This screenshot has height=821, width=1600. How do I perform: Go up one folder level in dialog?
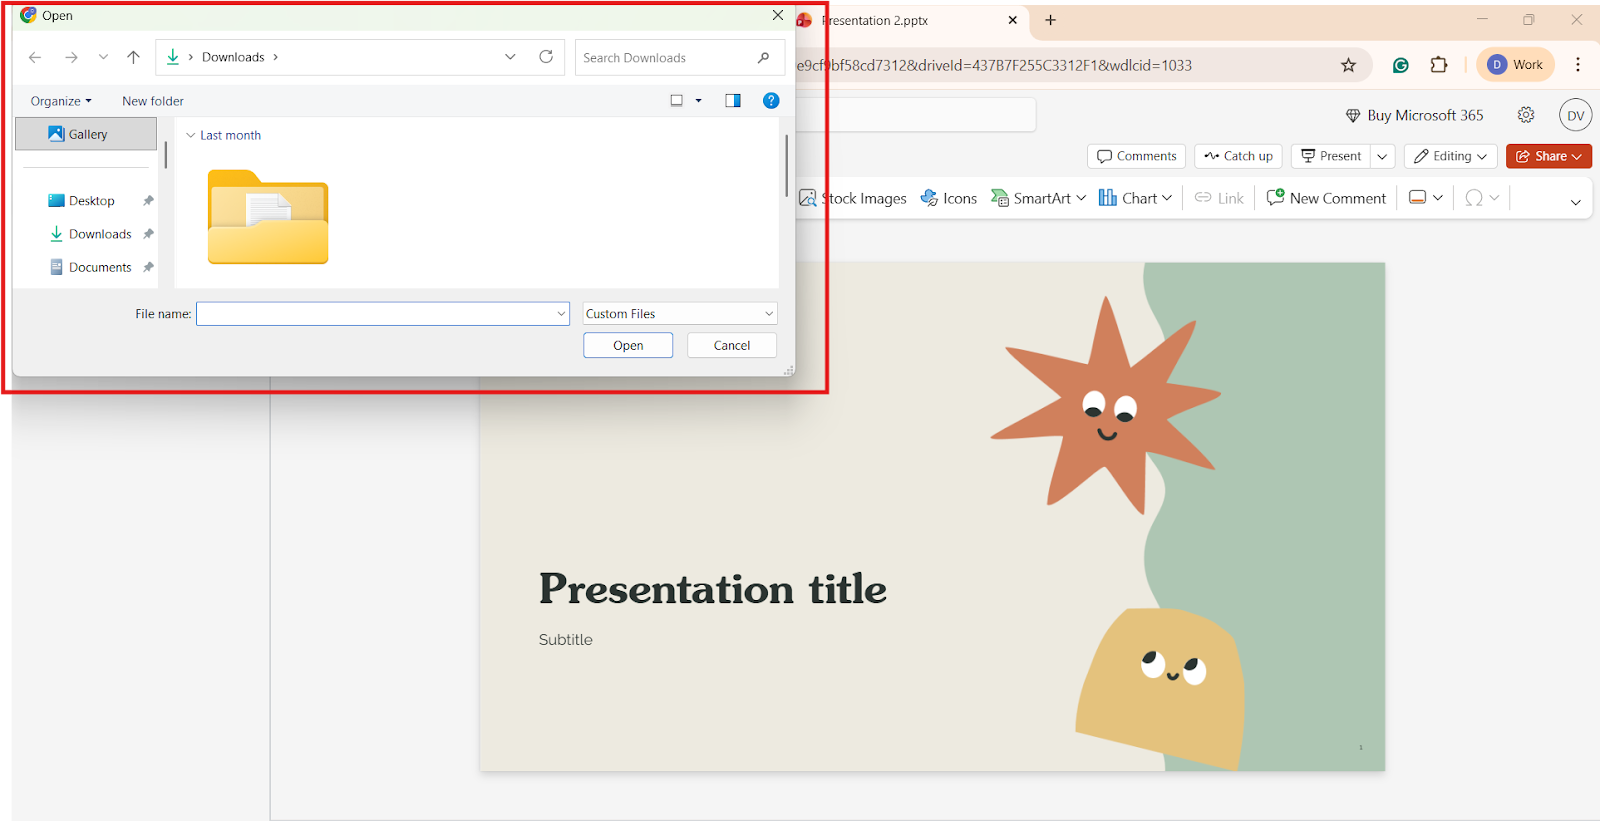point(133,57)
